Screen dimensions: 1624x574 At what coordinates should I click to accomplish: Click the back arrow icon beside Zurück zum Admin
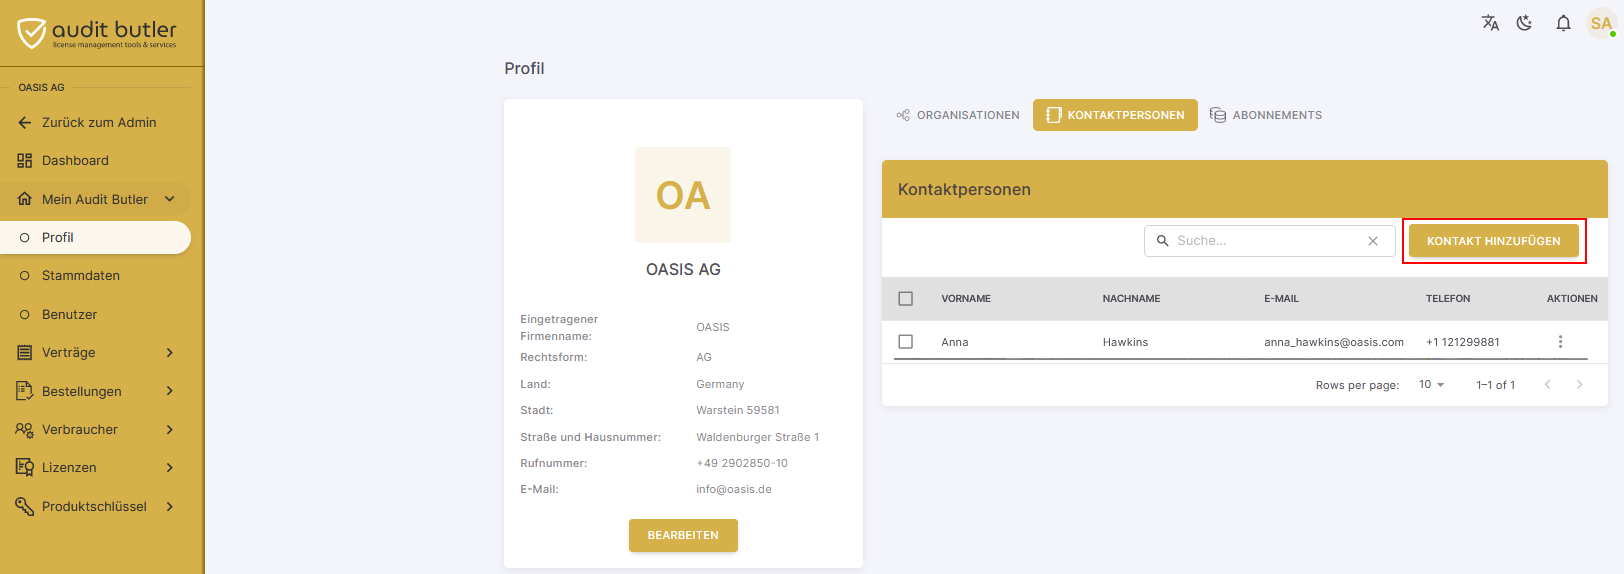click(x=25, y=122)
